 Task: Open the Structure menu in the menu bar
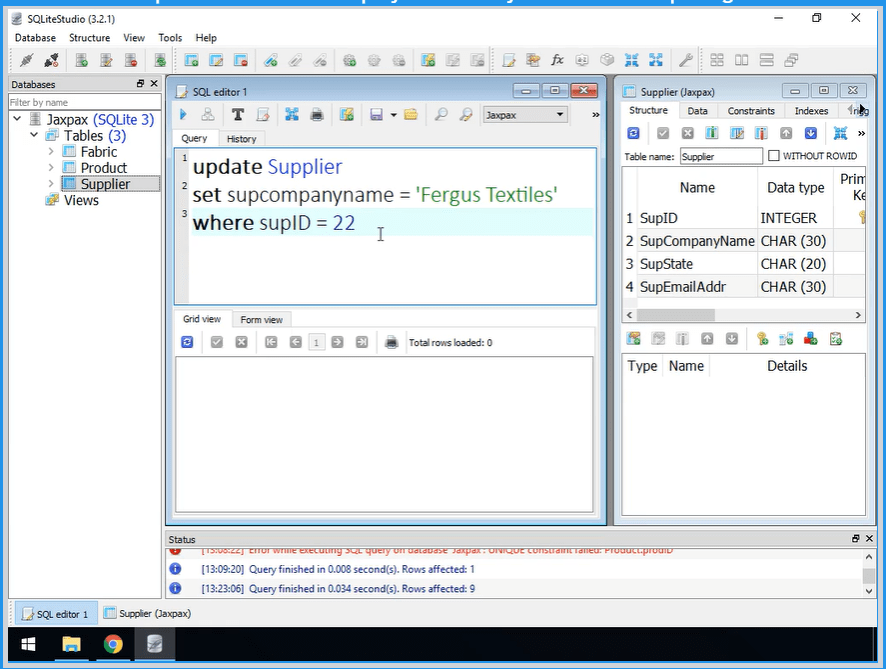[89, 38]
